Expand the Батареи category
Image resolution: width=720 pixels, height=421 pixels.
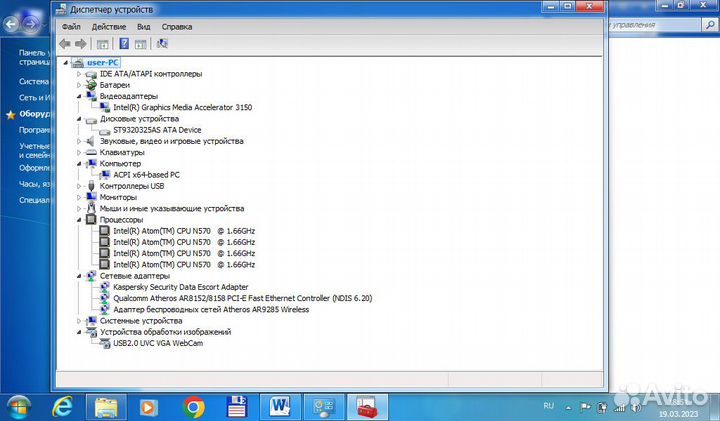79,85
